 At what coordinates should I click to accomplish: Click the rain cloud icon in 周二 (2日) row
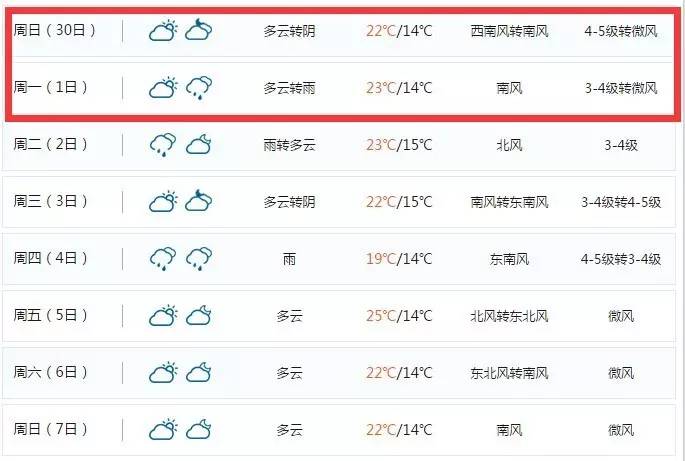pyautogui.click(x=163, y=145)
